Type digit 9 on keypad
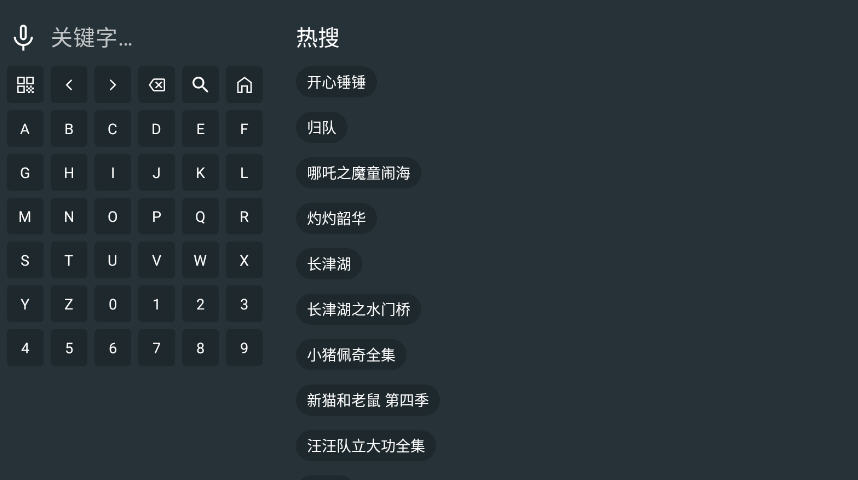This screenshot has height=480, width=858. [x=244, y=348]
